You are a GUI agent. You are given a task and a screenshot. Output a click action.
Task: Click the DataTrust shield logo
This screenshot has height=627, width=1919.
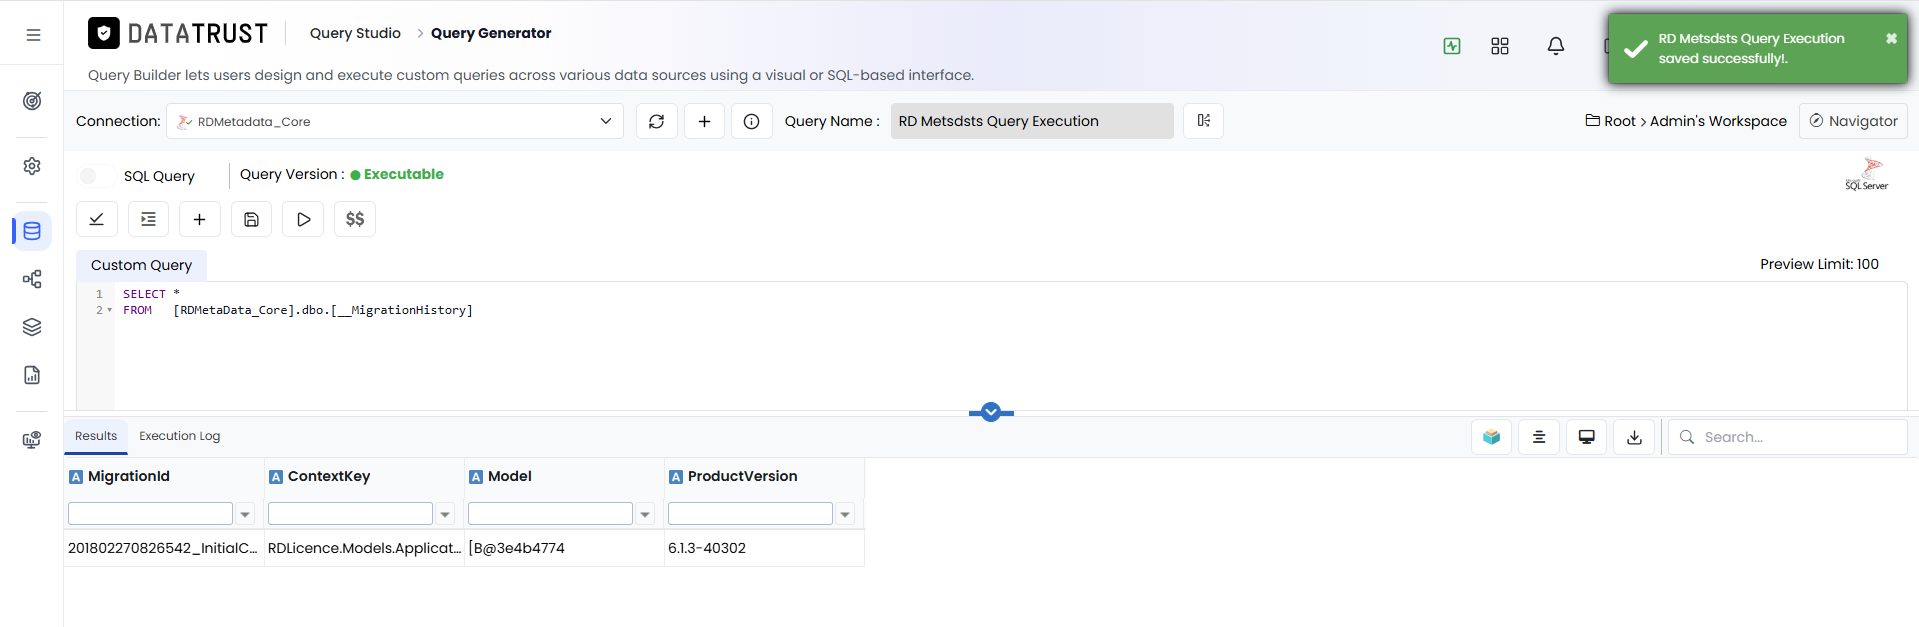tap(104, 33)
